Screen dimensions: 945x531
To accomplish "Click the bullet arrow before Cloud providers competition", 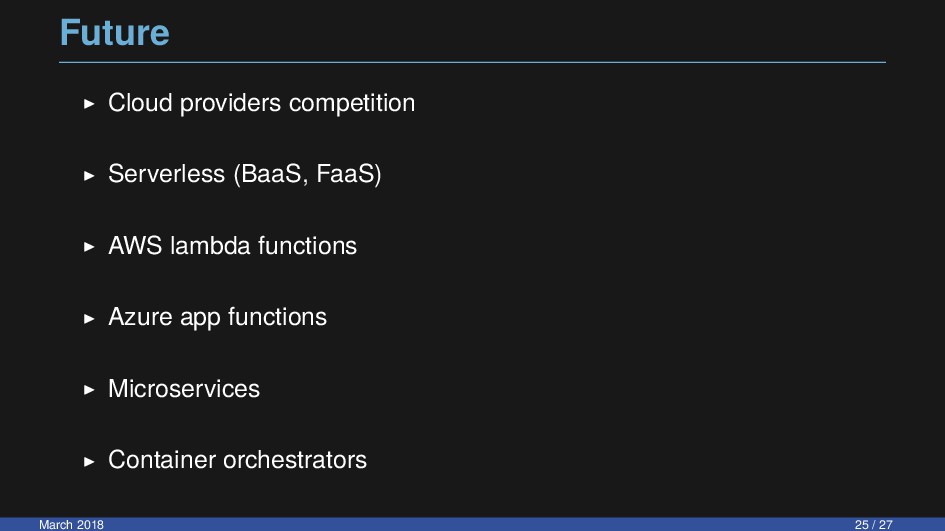I will point(89,104).
